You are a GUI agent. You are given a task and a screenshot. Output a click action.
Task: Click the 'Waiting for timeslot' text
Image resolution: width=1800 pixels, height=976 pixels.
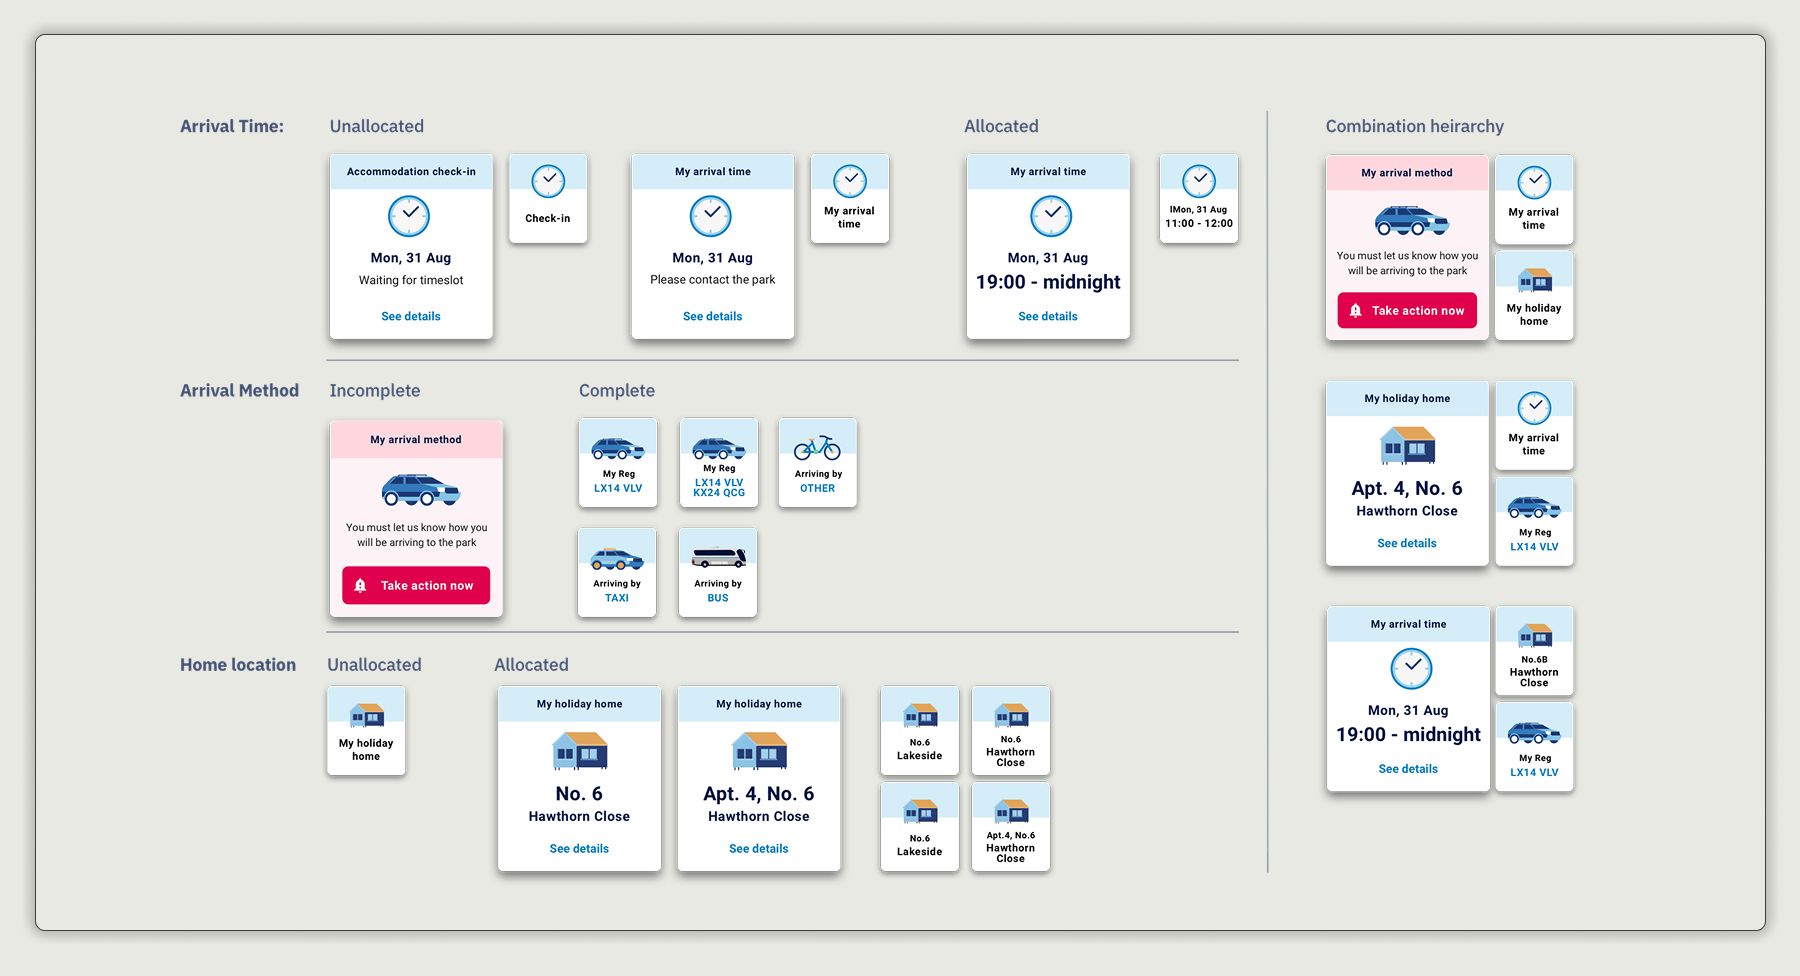(x=411, y=280)
